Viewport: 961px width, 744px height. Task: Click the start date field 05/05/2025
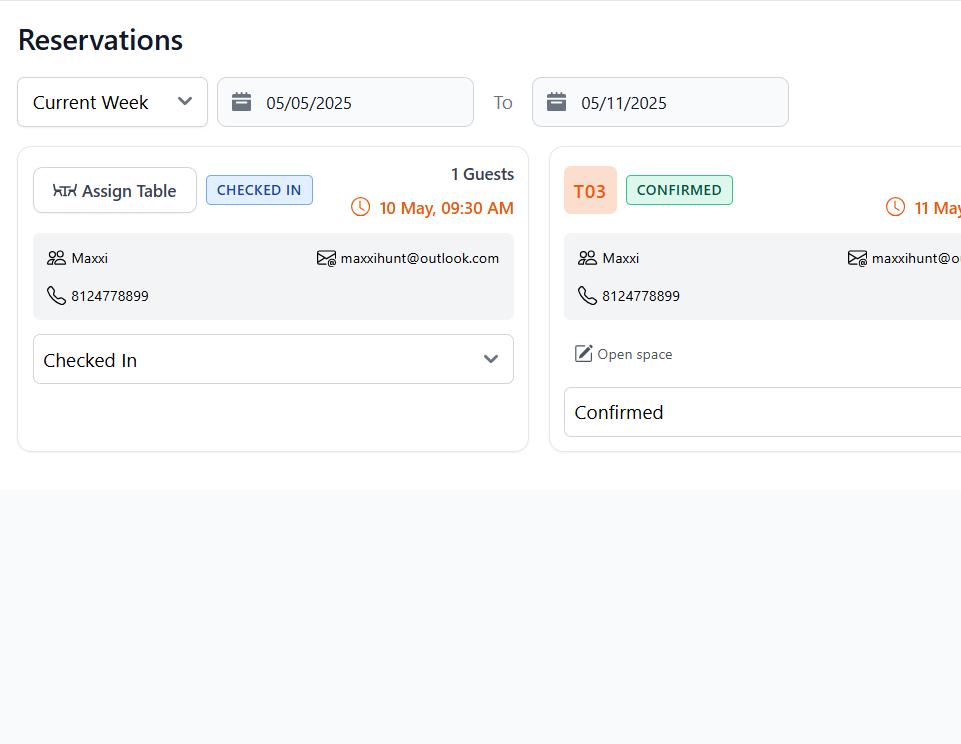click(x=360, y=102)
